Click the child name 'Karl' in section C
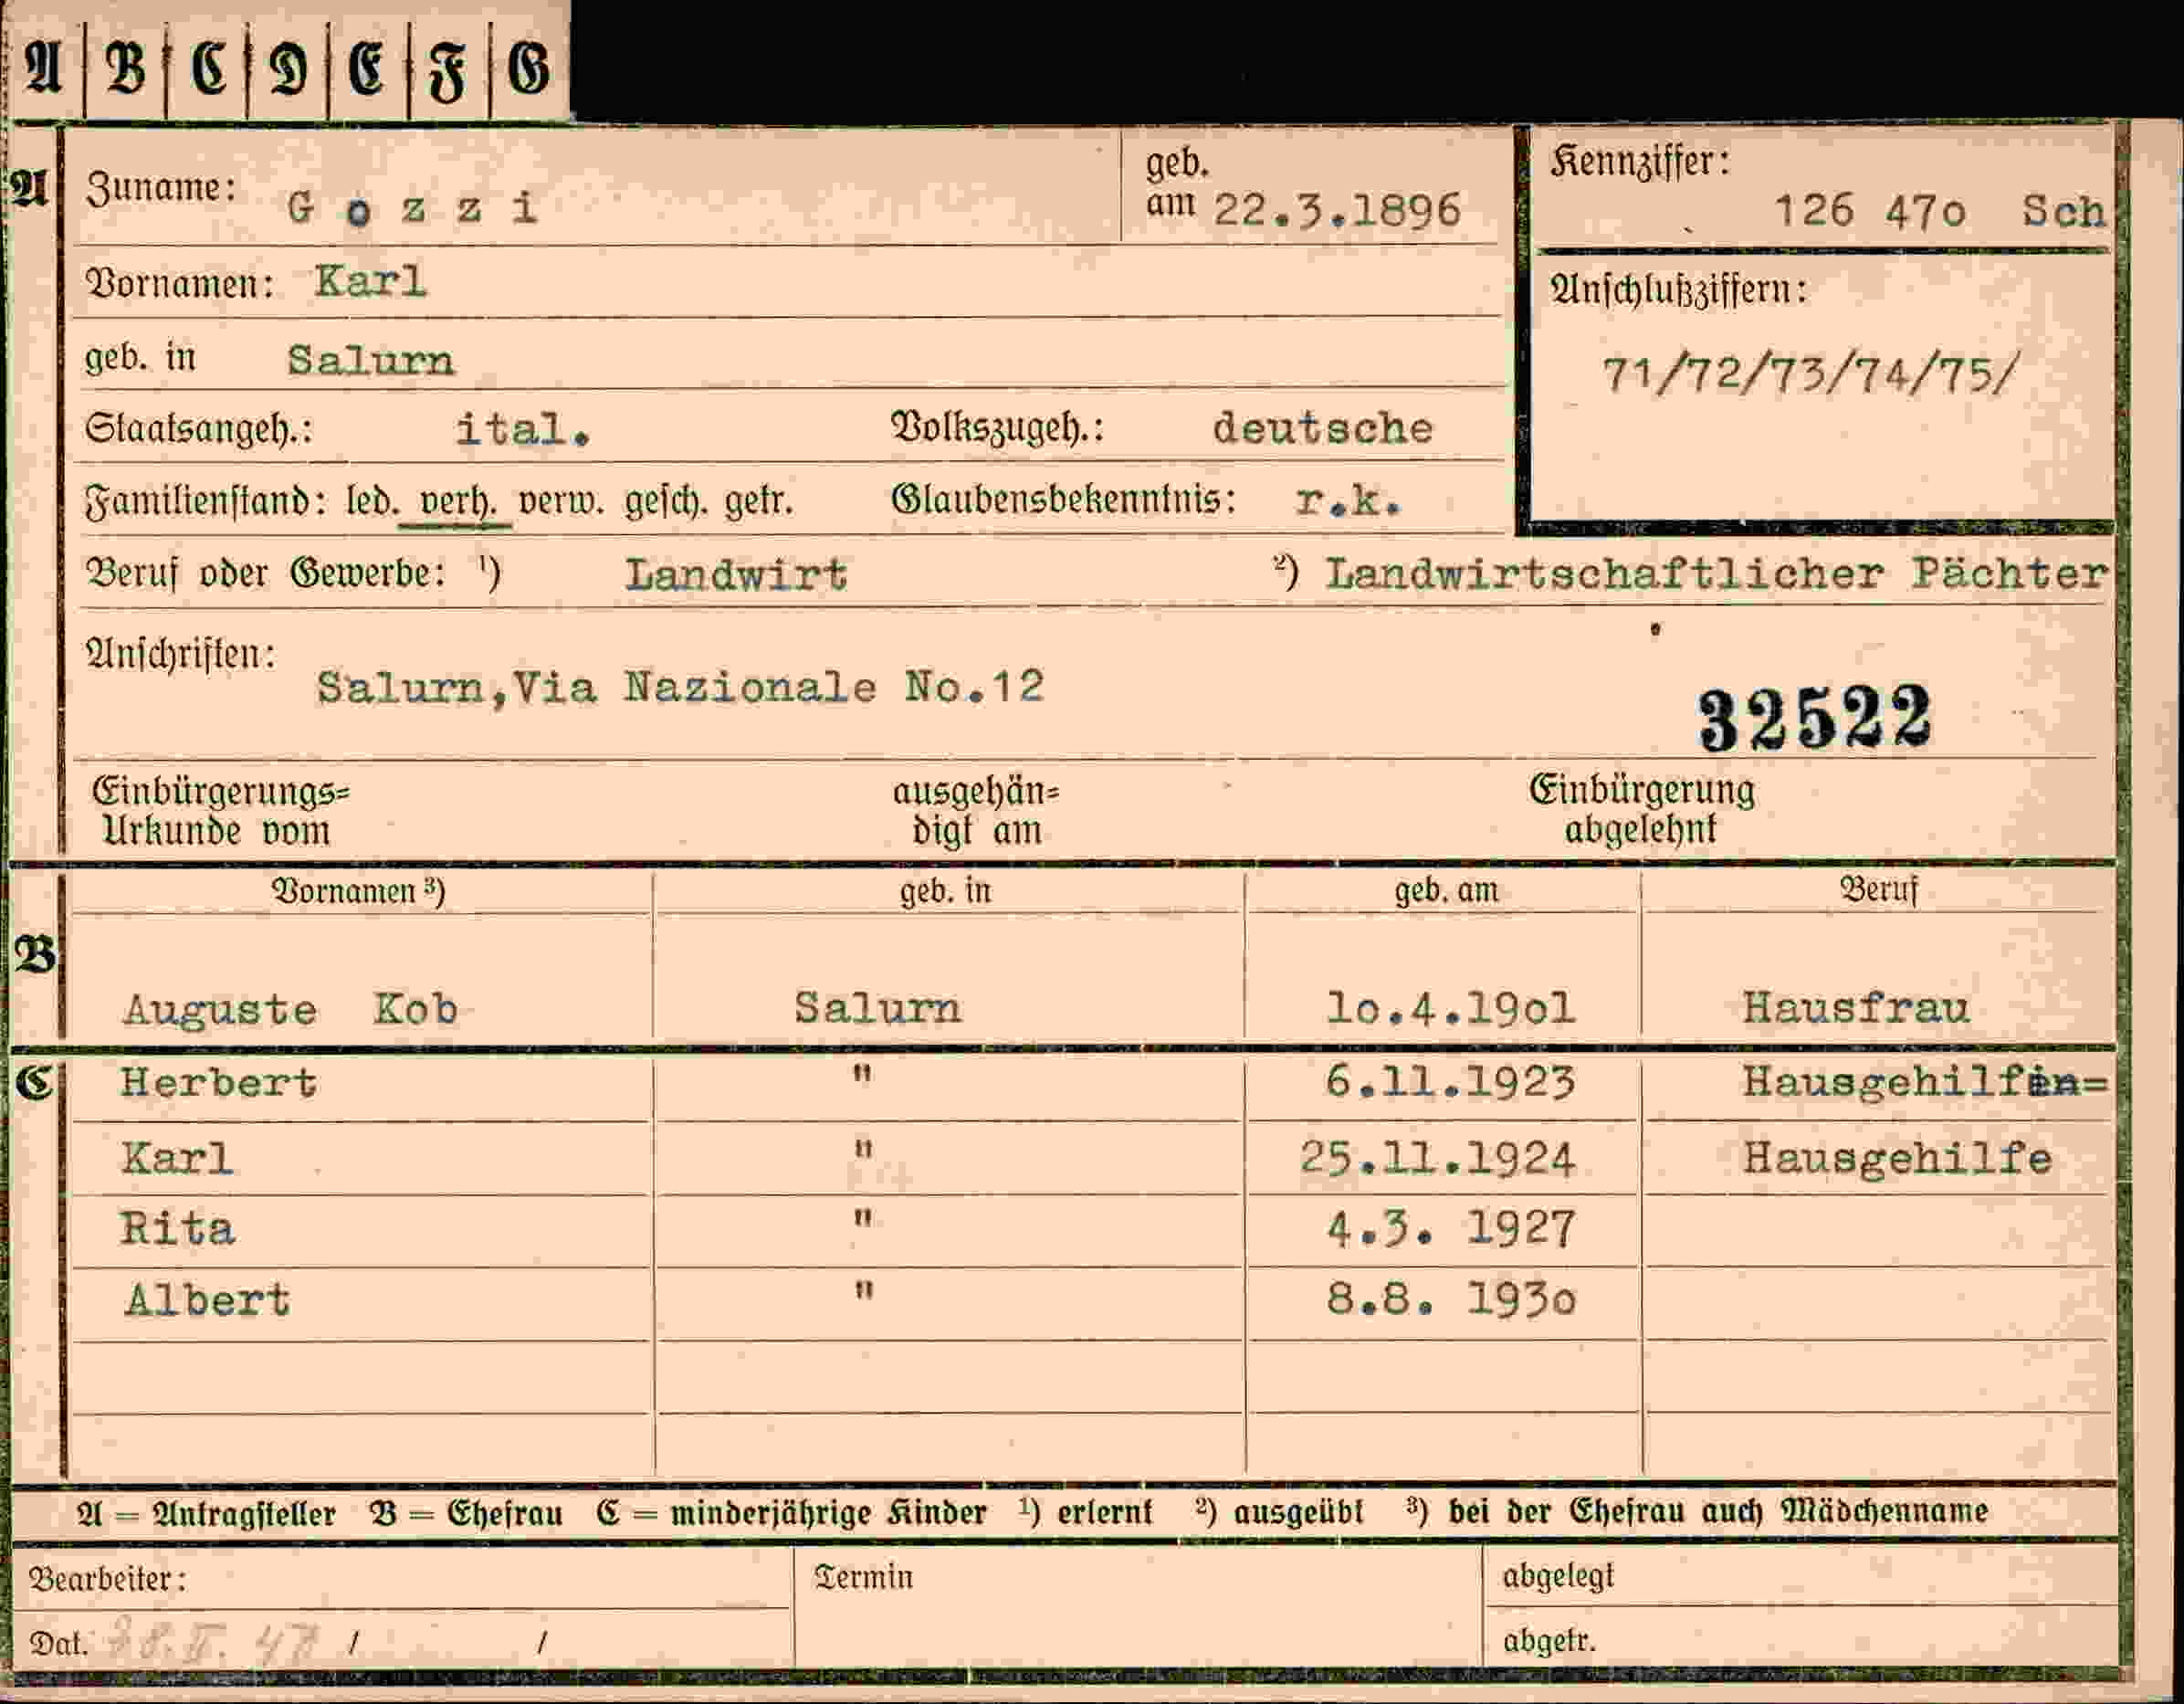Image resolution: width=2184 pixels, height=1704 pixels. click(177, 1159)
